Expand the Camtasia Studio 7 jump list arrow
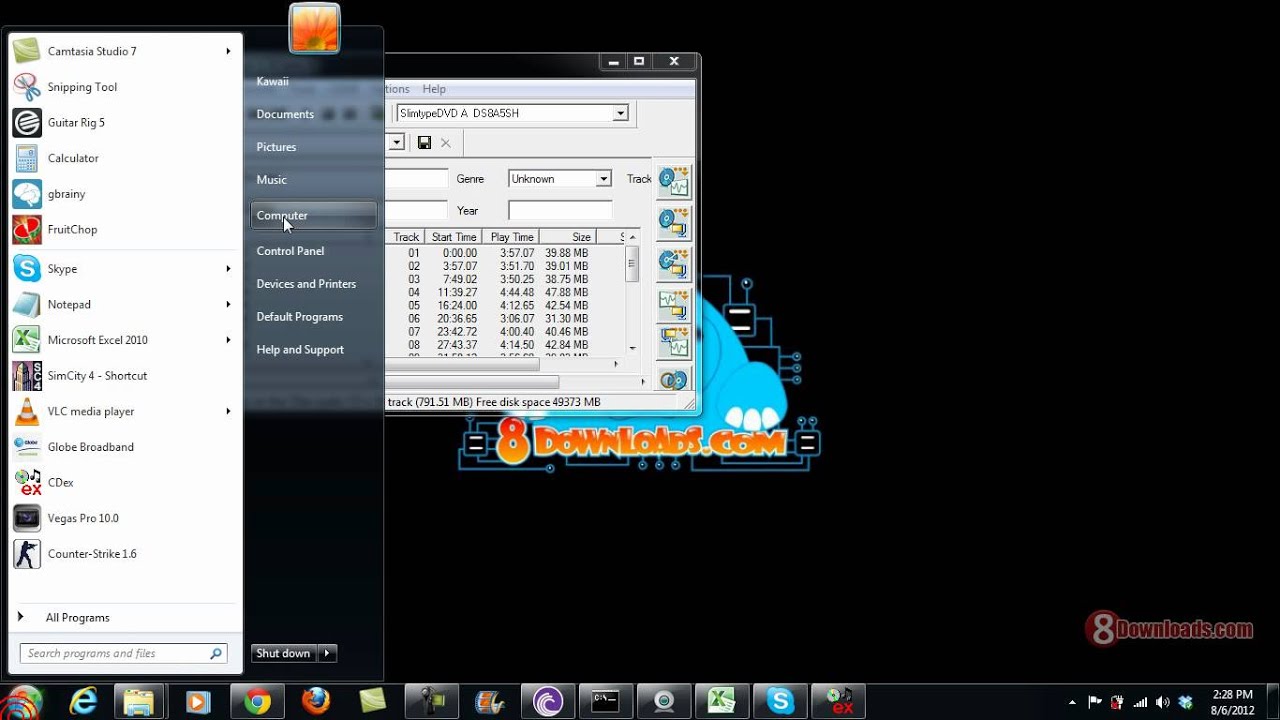 pyautogui.click(x=228, y=51)
